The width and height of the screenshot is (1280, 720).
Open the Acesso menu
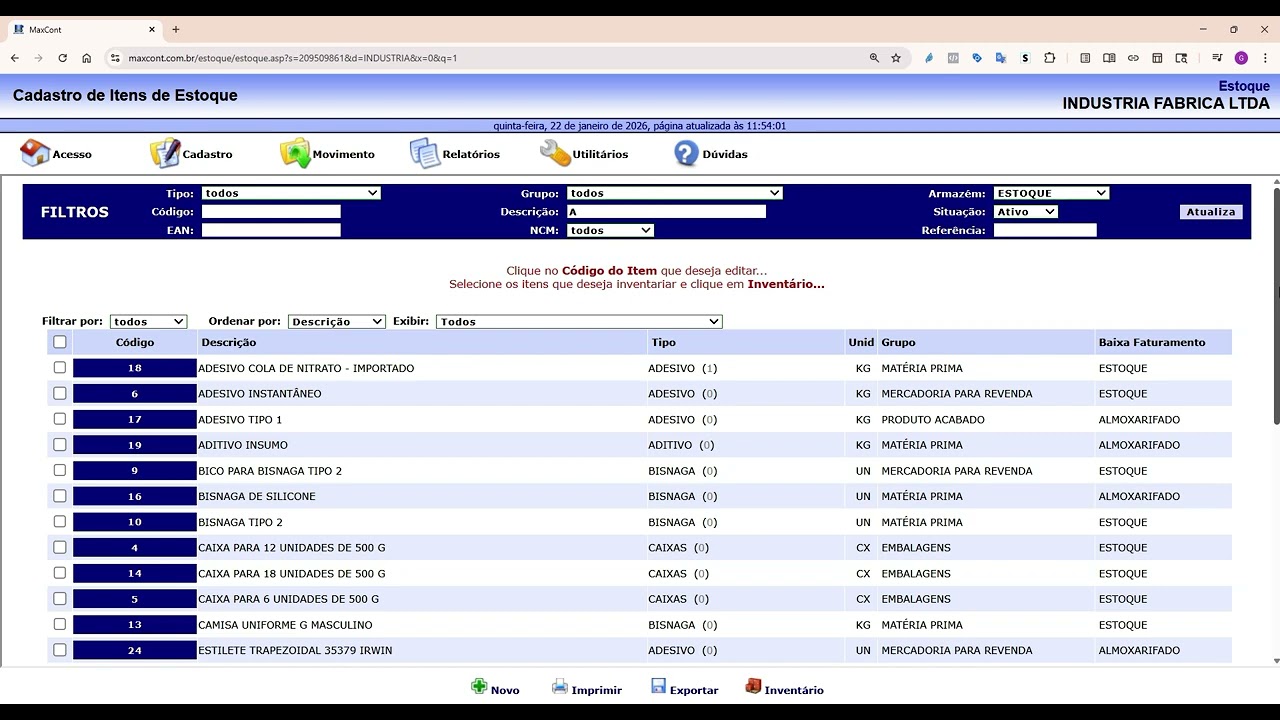(72, 154)
